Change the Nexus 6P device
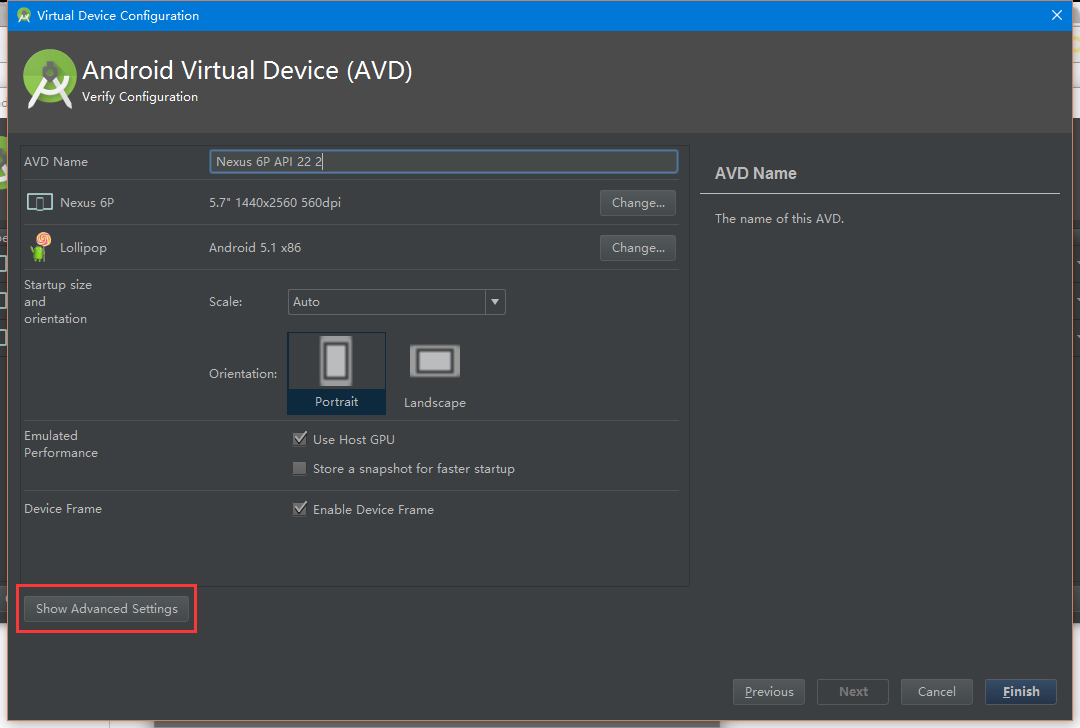Viewport: 1080px width, 728px height. [x=637, y=203]
